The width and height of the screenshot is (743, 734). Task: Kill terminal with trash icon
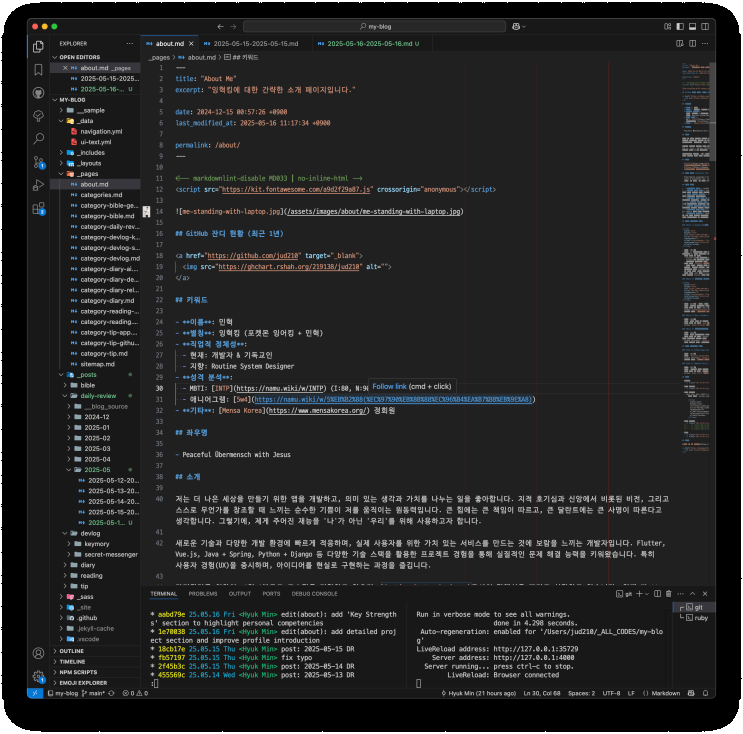tap(669, 594)
